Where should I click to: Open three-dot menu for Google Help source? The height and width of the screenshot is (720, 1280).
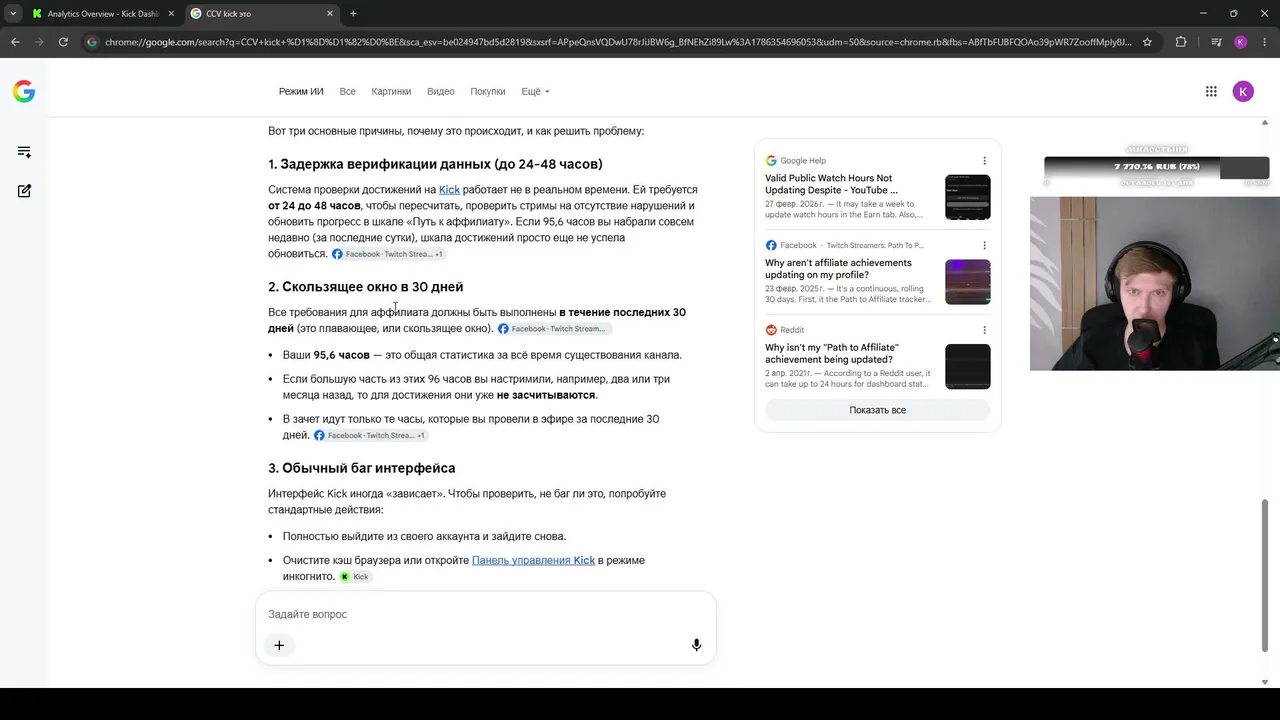[984, 160]
